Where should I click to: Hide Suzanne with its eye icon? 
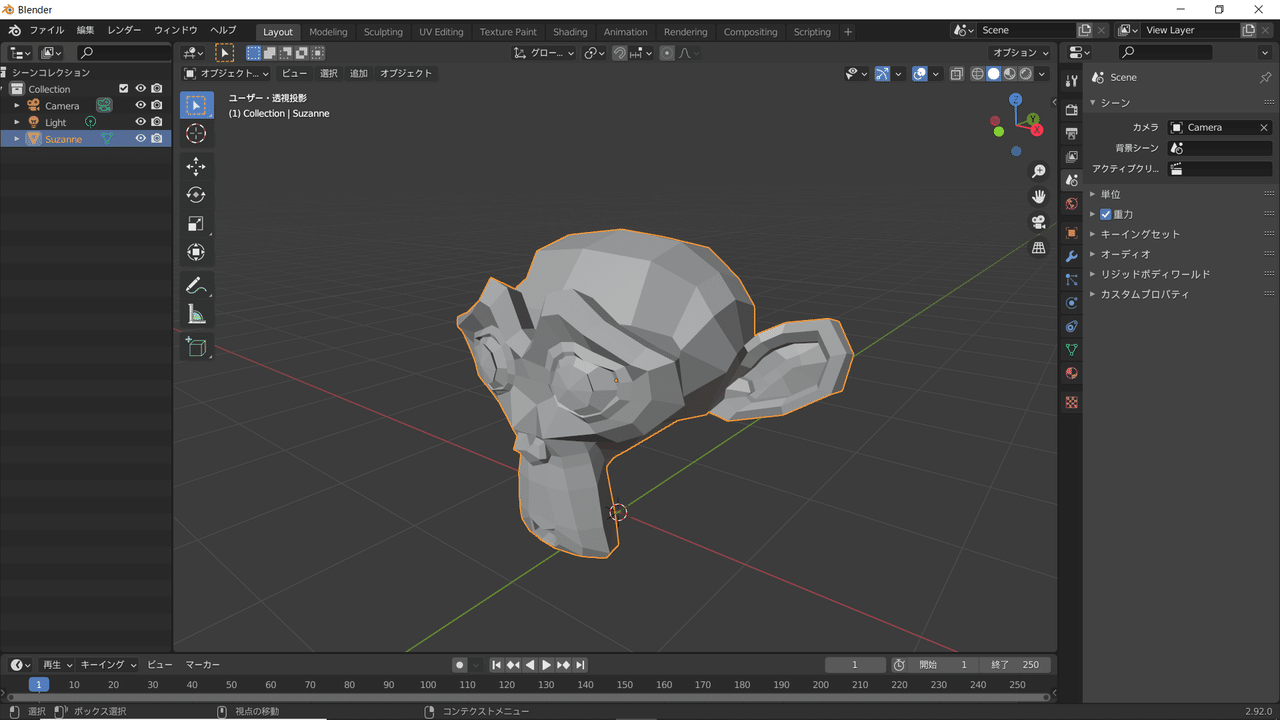pyautogui.click(x=141, y=139)
